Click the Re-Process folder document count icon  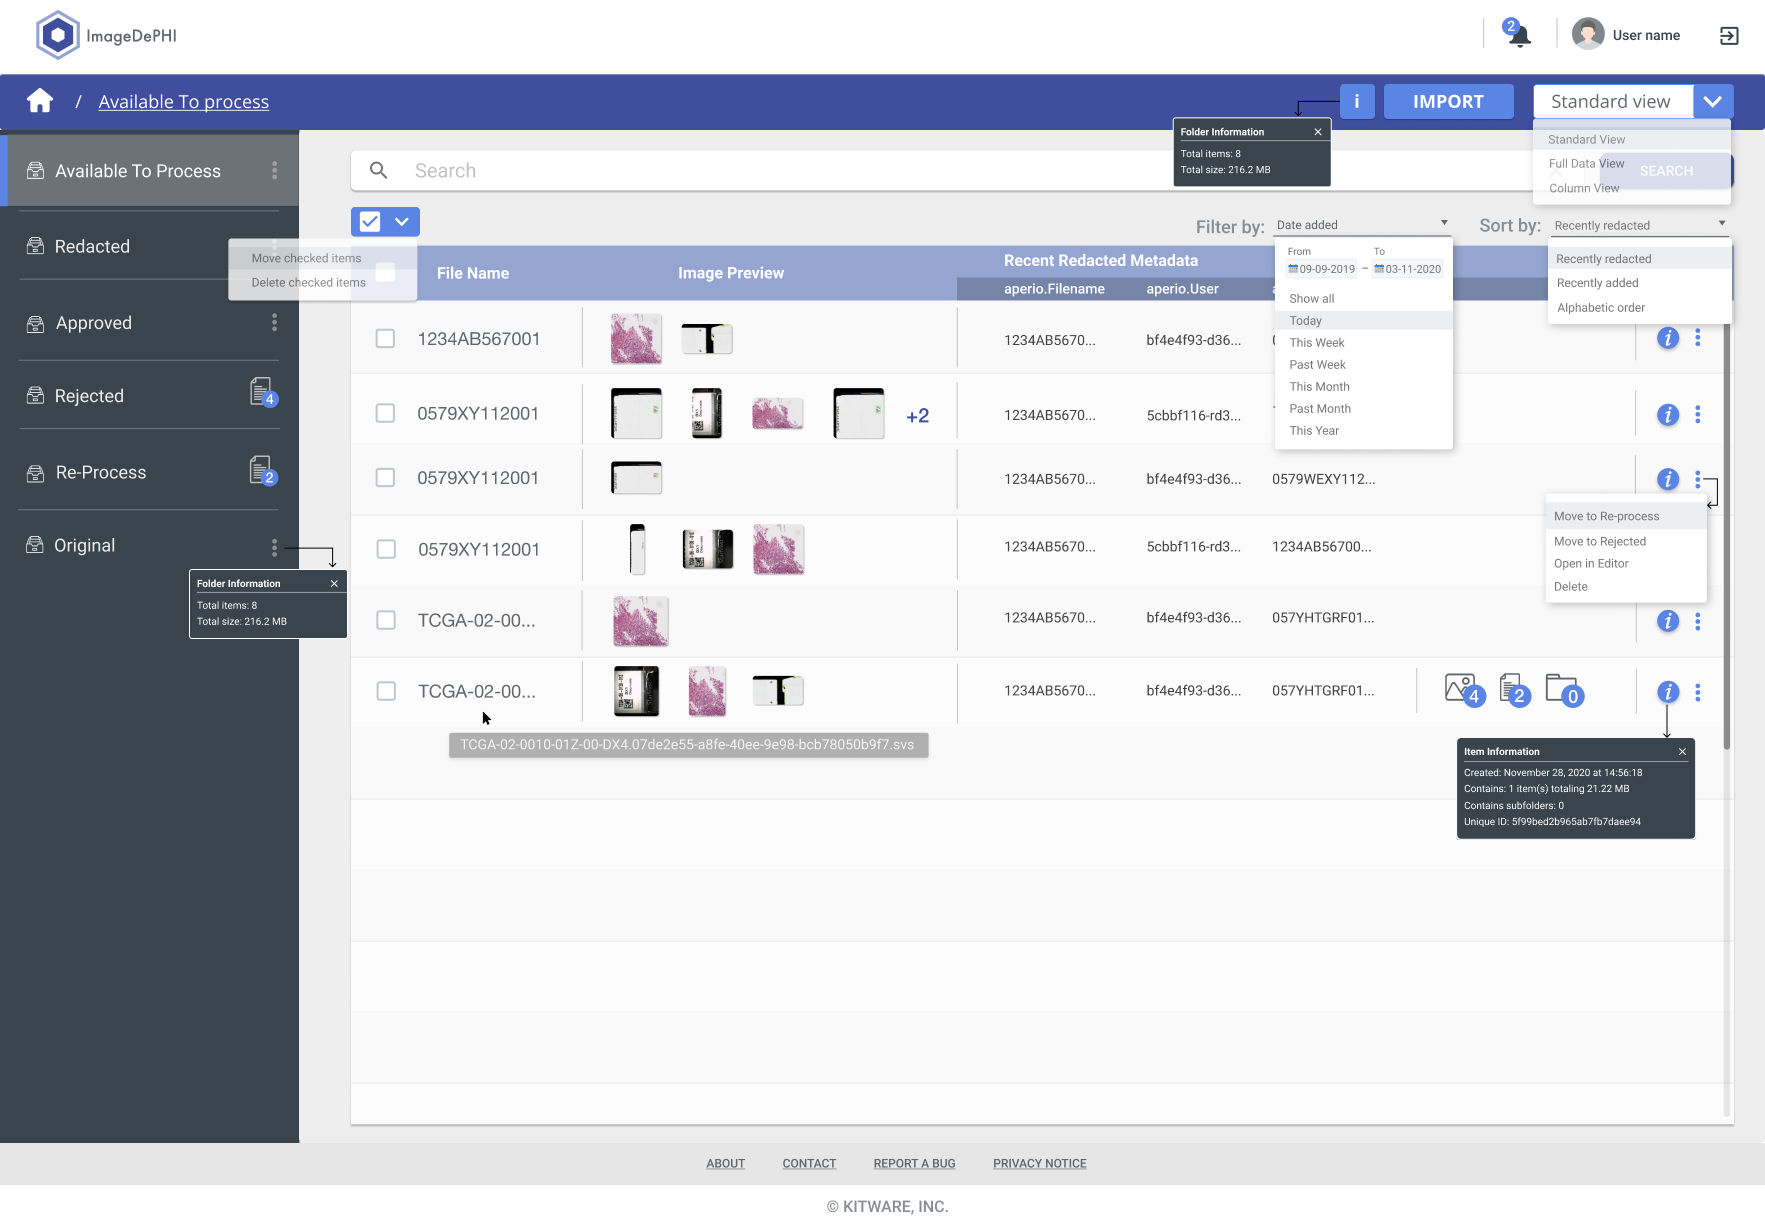click(x=263, y=470)
